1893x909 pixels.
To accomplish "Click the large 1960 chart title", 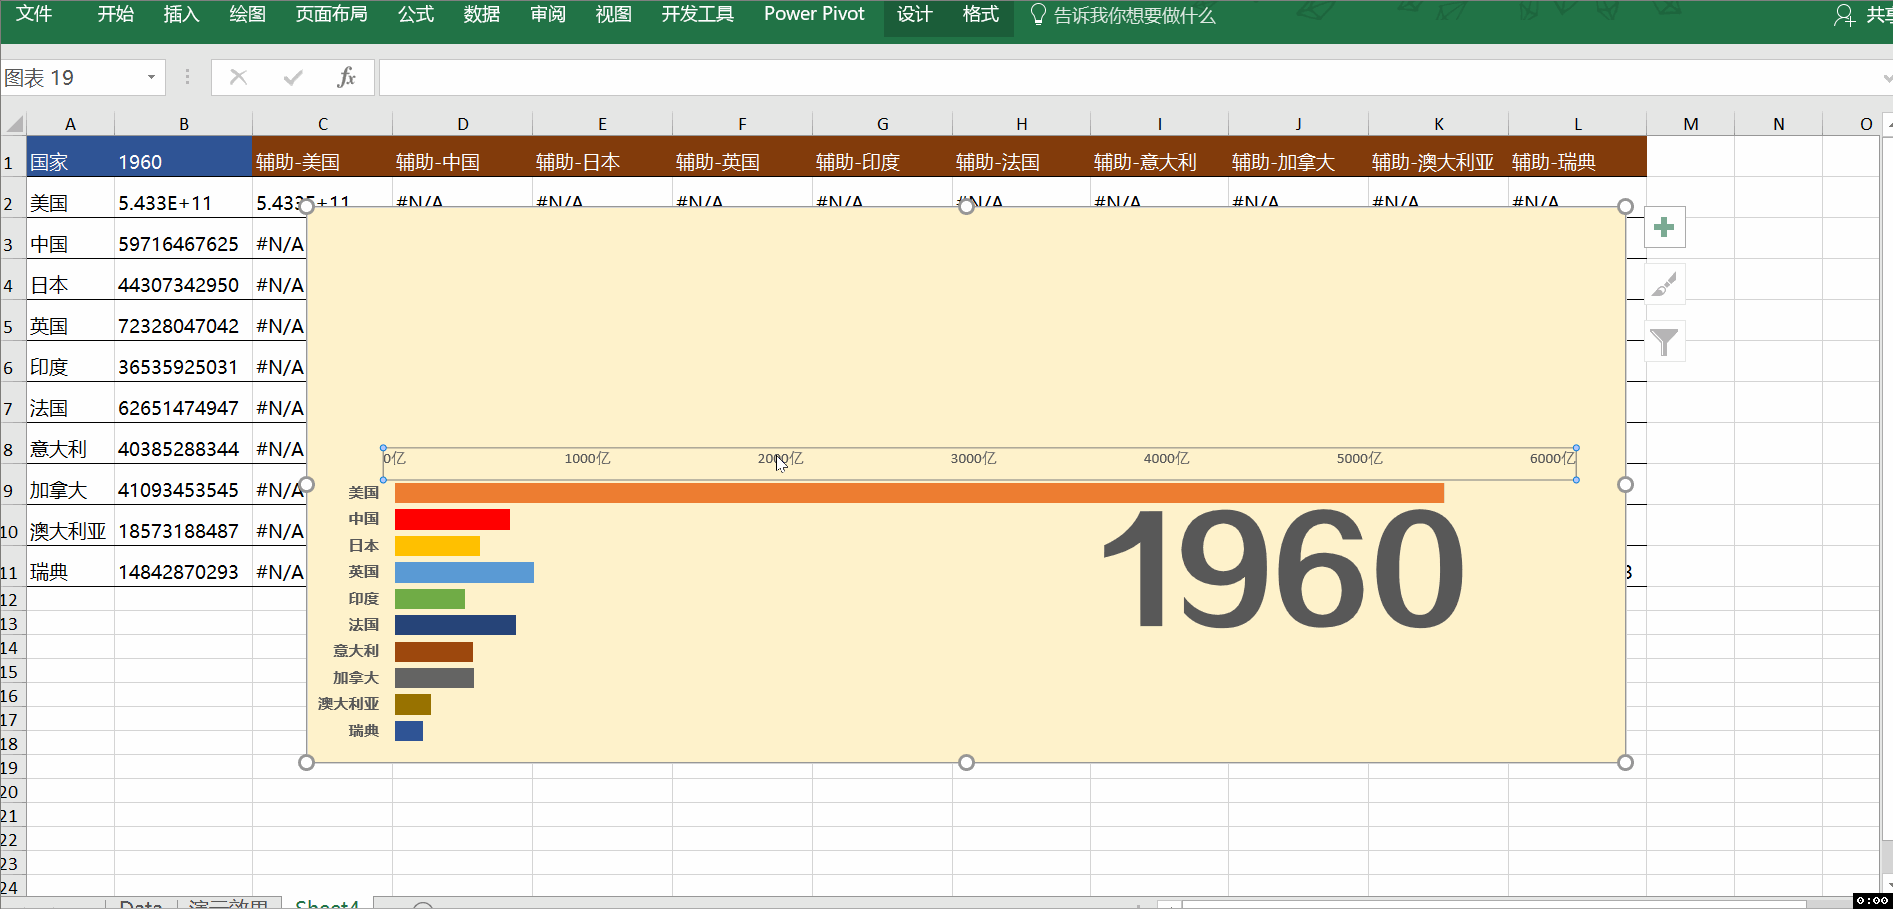I will point(1283,570).
